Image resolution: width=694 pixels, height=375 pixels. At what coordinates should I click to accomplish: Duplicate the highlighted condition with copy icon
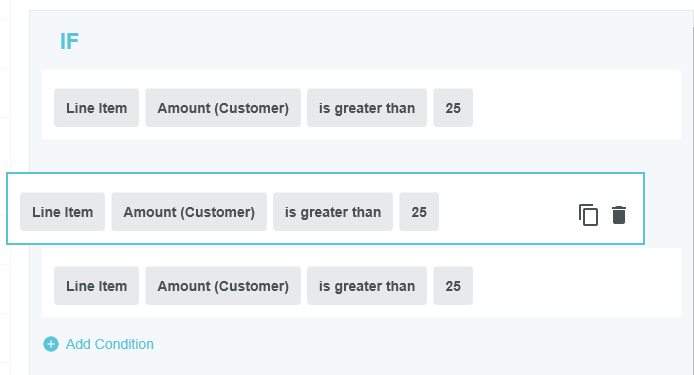[588, 215]
